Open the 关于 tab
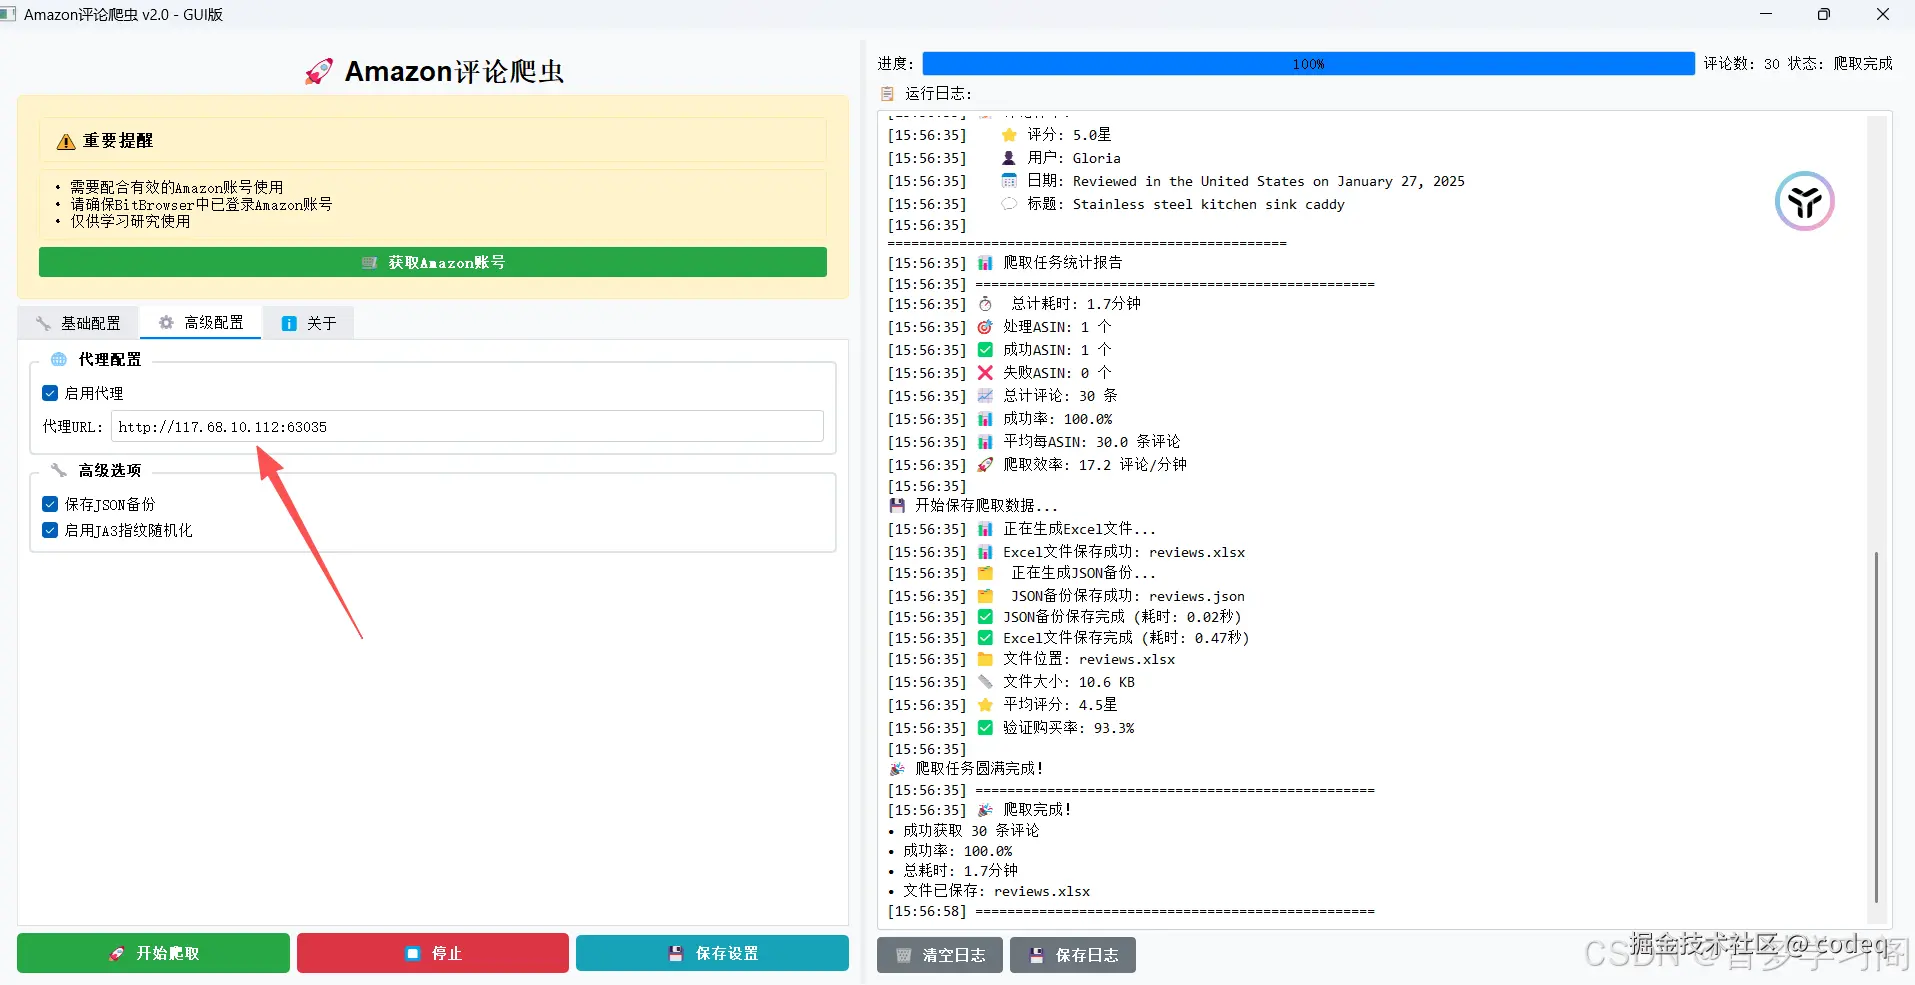This screenshot has width=1915, height=985. (x=309, y=323)
